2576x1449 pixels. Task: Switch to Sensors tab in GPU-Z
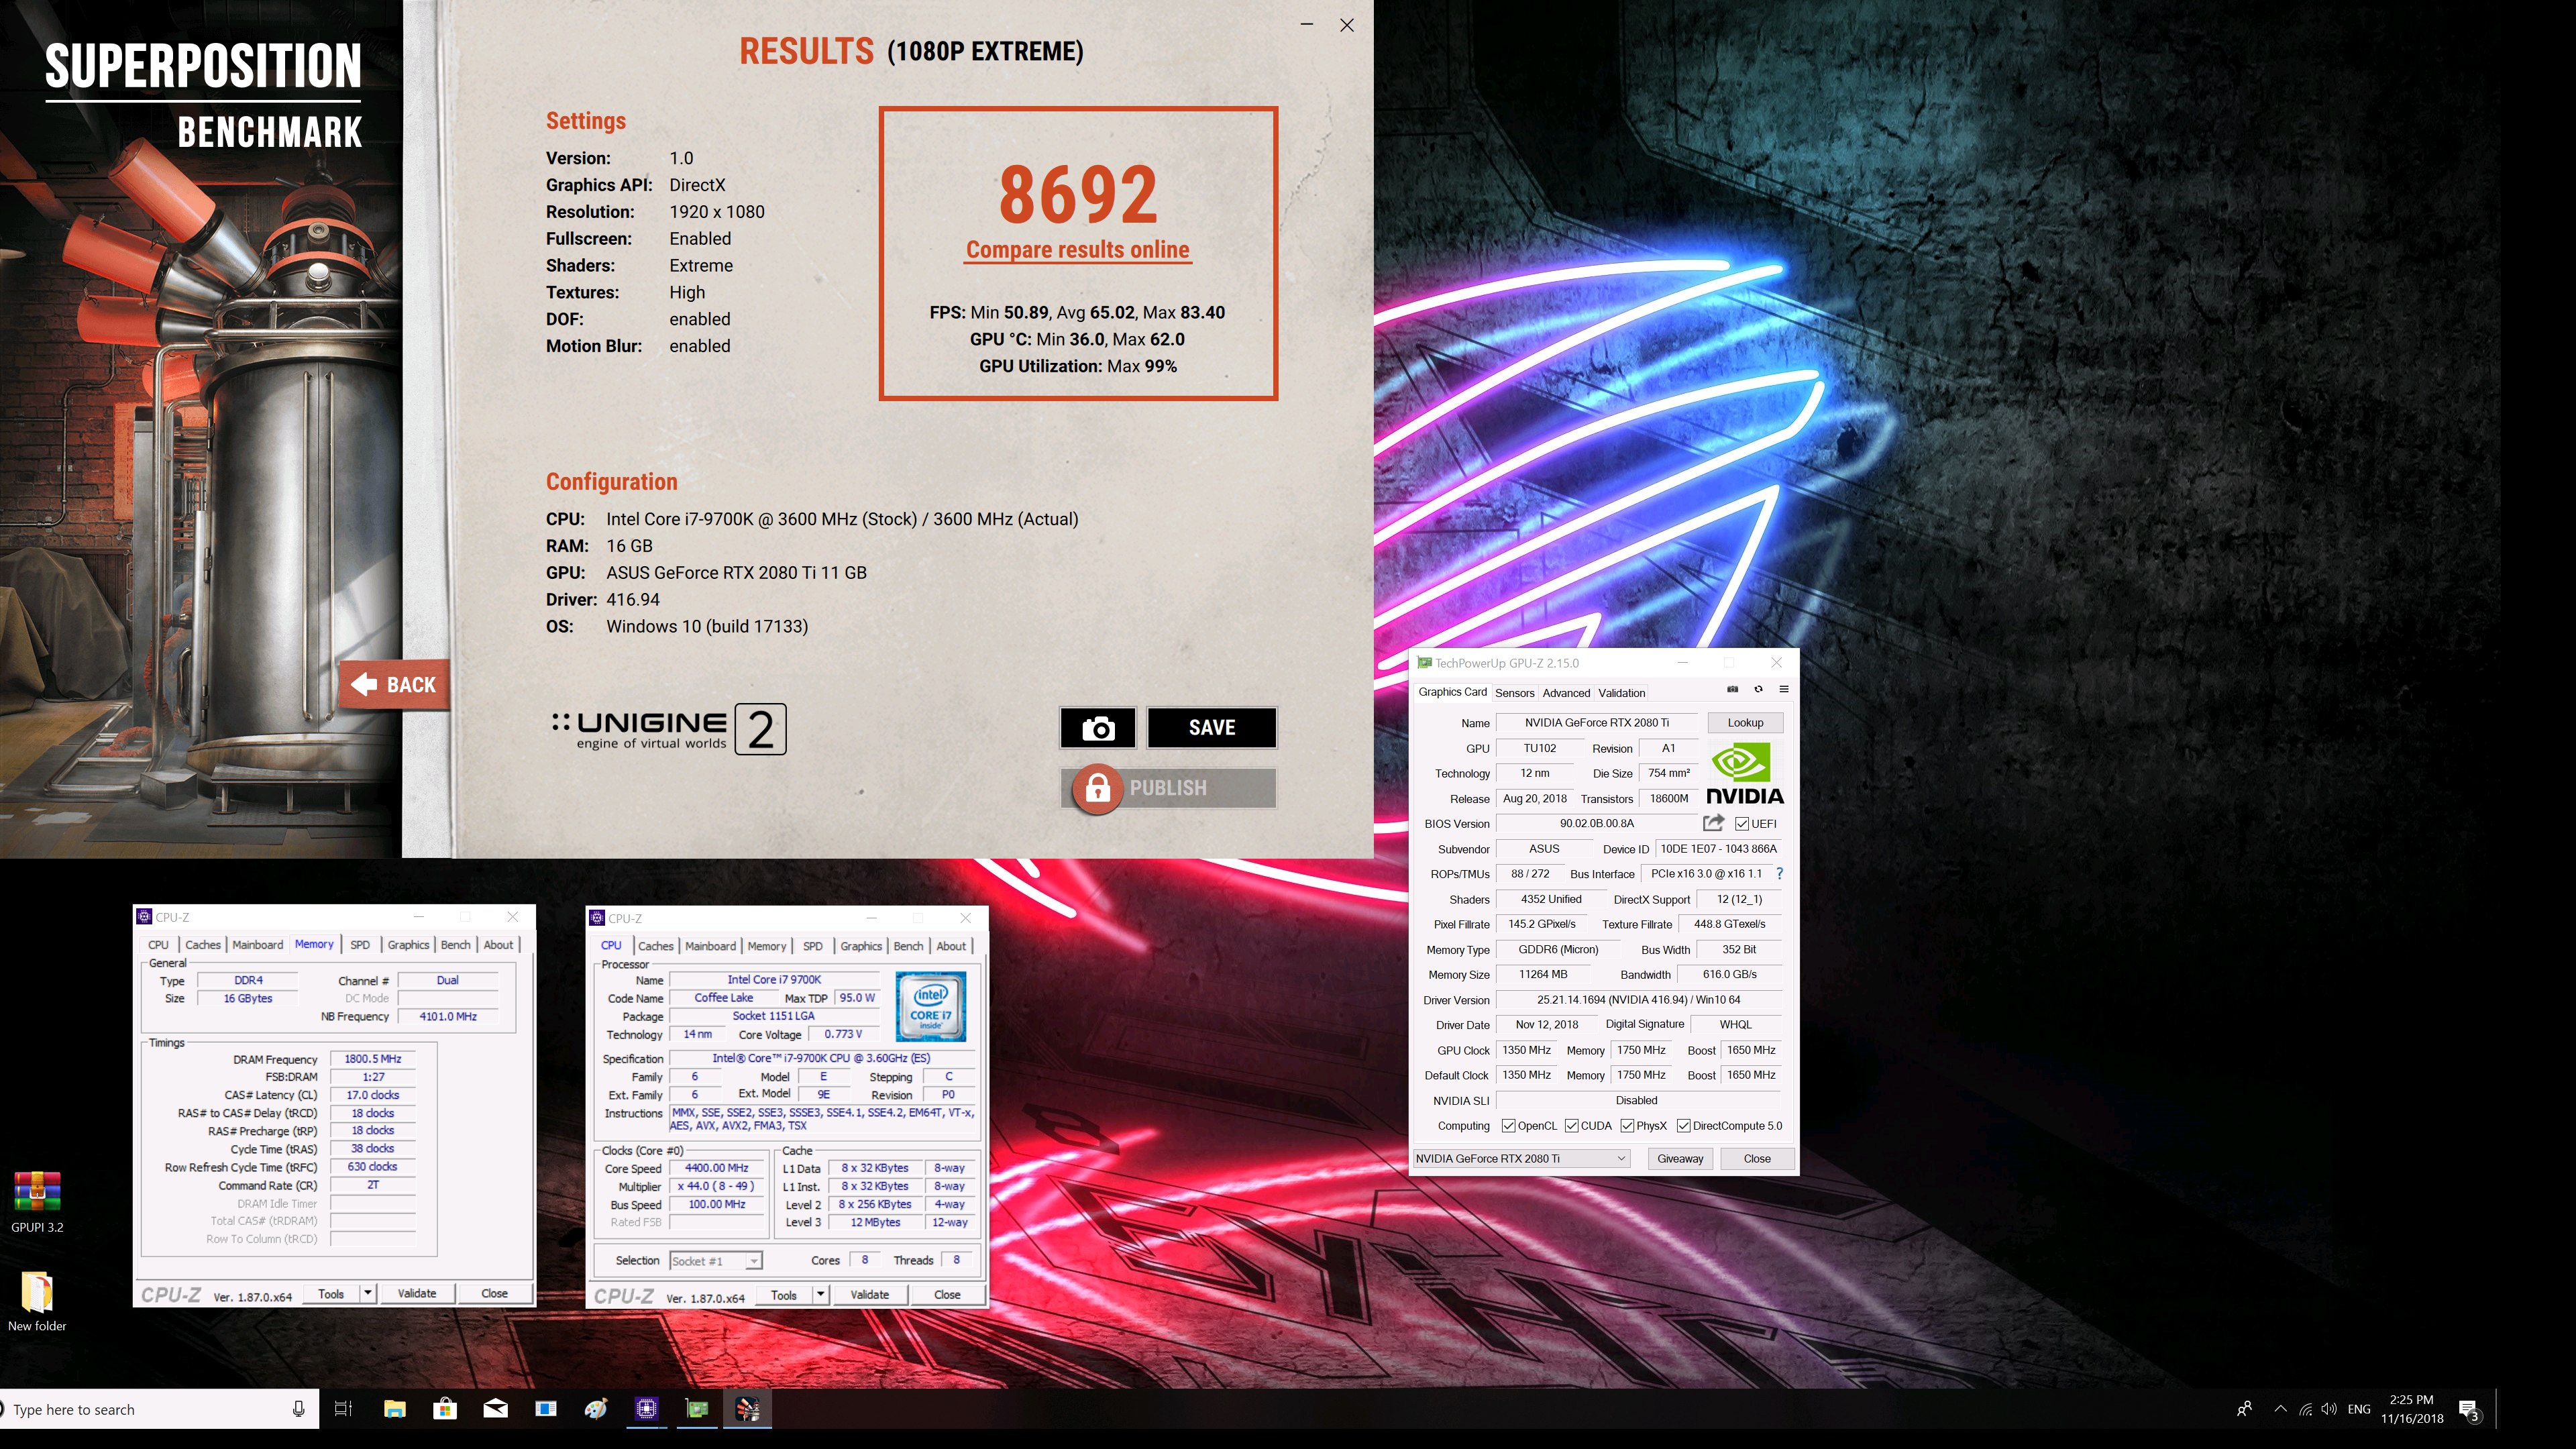pos(1514,692)
